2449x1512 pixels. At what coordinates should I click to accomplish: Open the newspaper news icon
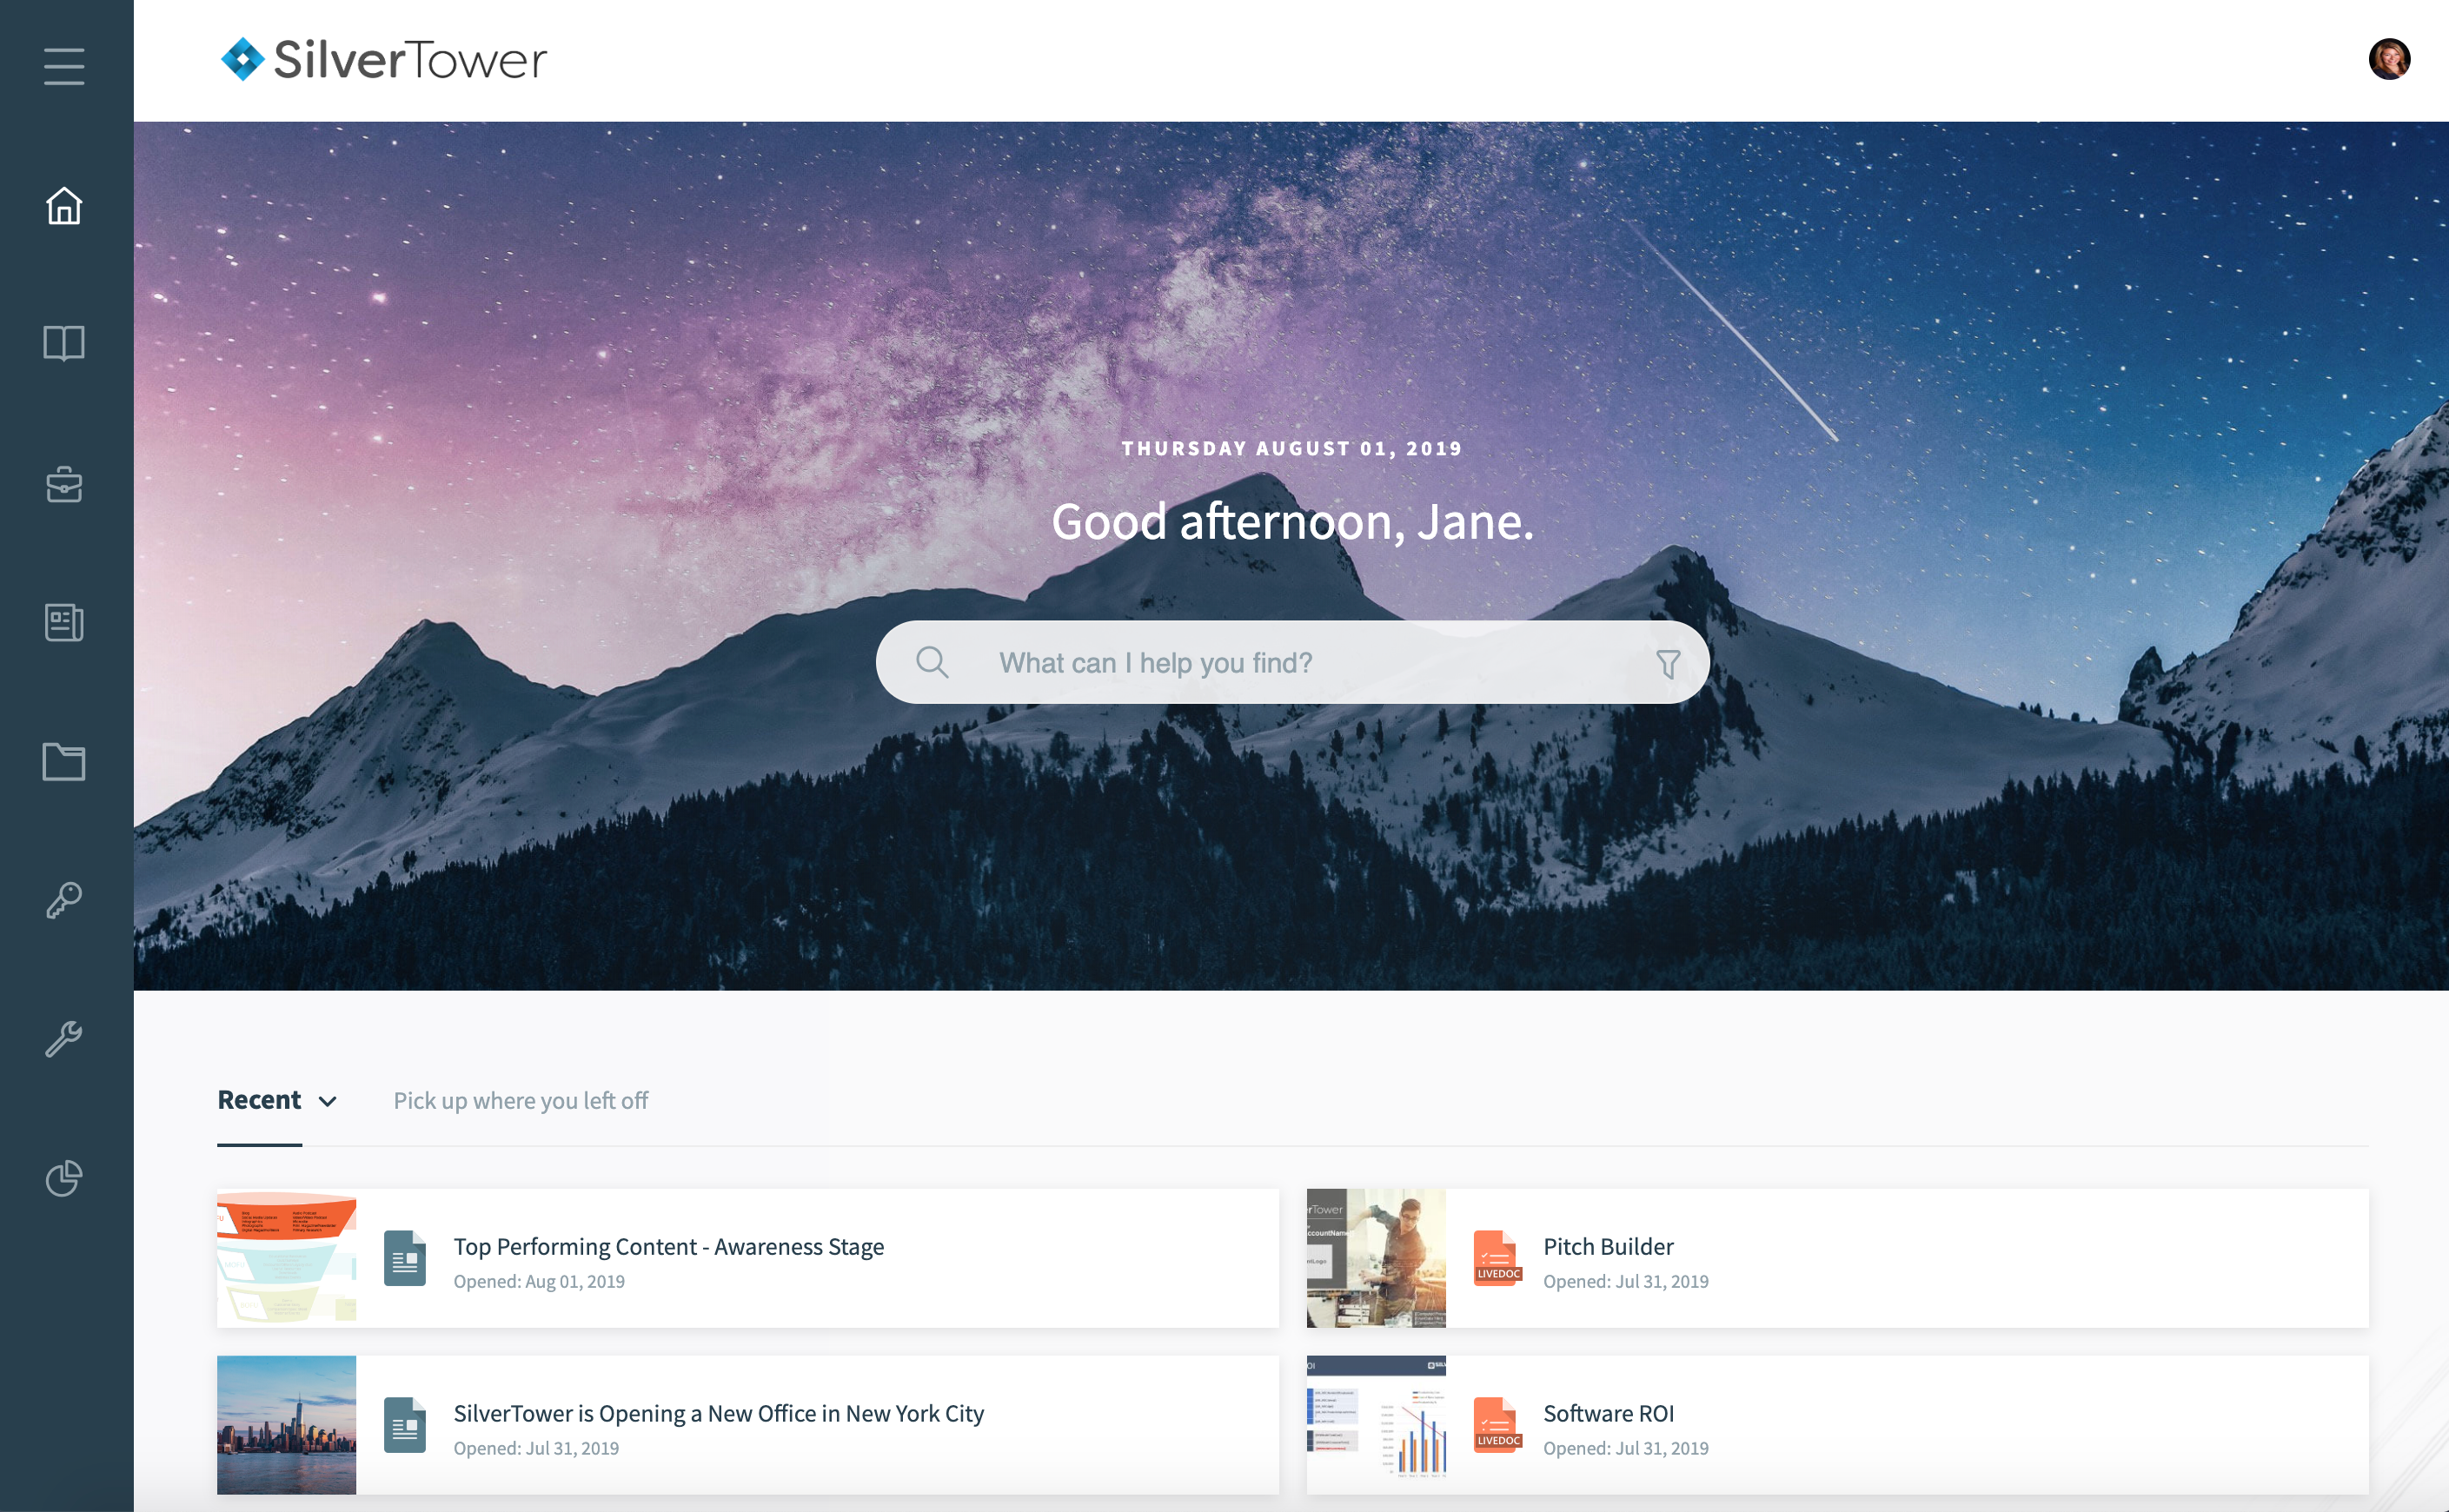coord(64,622)
